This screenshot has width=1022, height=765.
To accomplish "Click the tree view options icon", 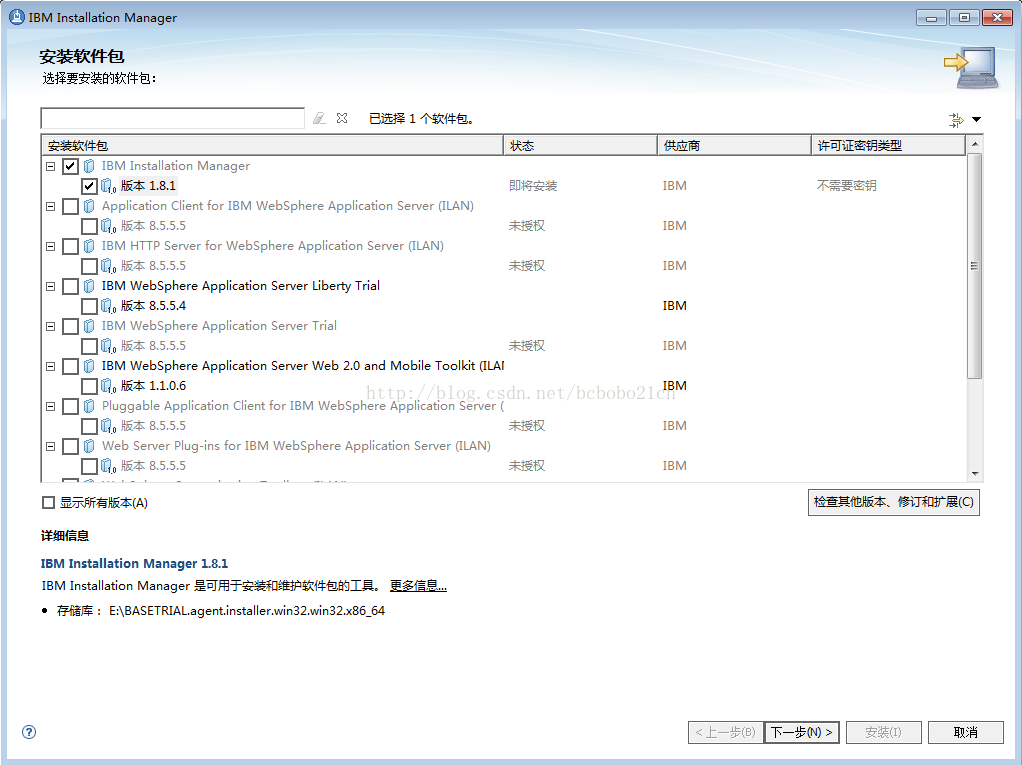I will click(956, 119).
